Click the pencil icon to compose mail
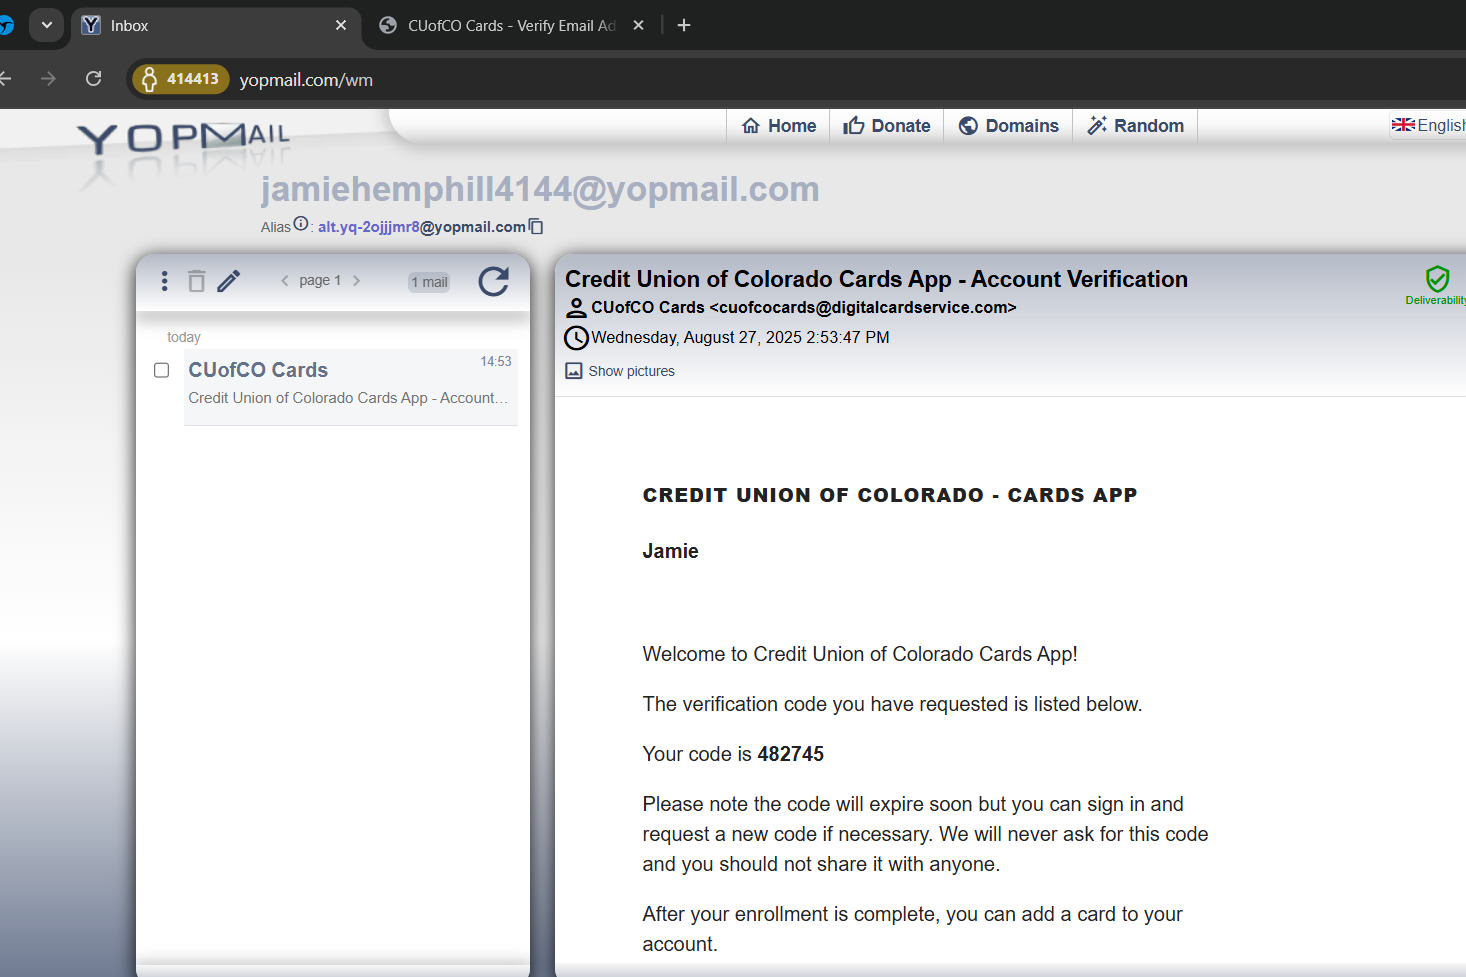 coord(229,281)
